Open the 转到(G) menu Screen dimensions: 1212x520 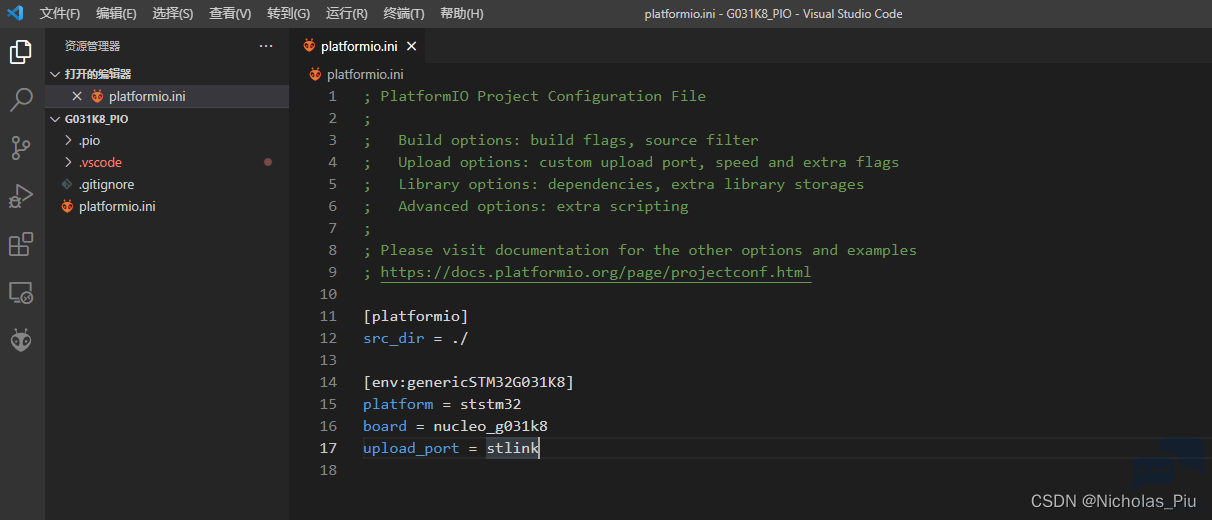(288, 14)
